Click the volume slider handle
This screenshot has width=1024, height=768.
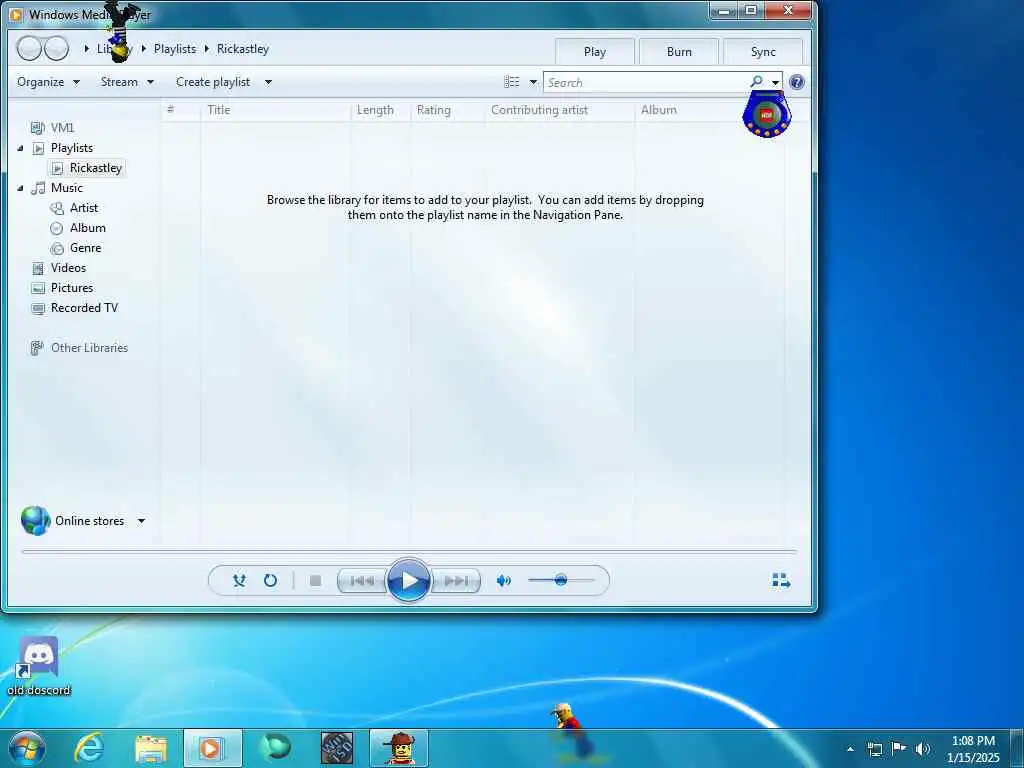pyautogui.click(x=560, y=580)
